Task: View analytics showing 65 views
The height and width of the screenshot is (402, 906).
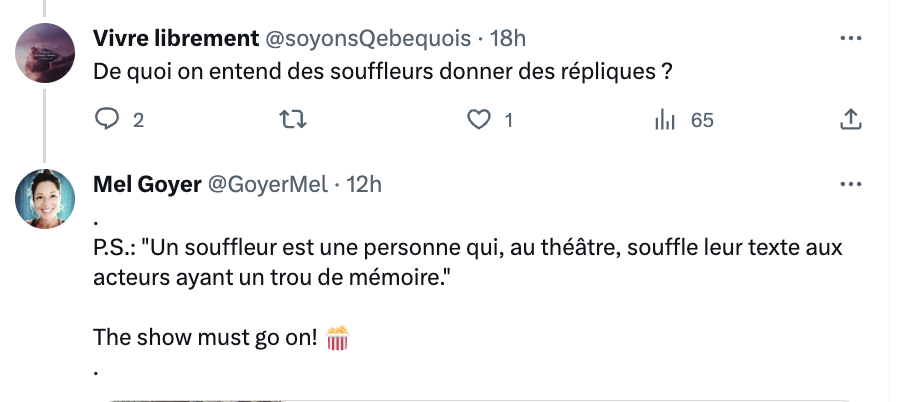Action: [x=667, y=120]
